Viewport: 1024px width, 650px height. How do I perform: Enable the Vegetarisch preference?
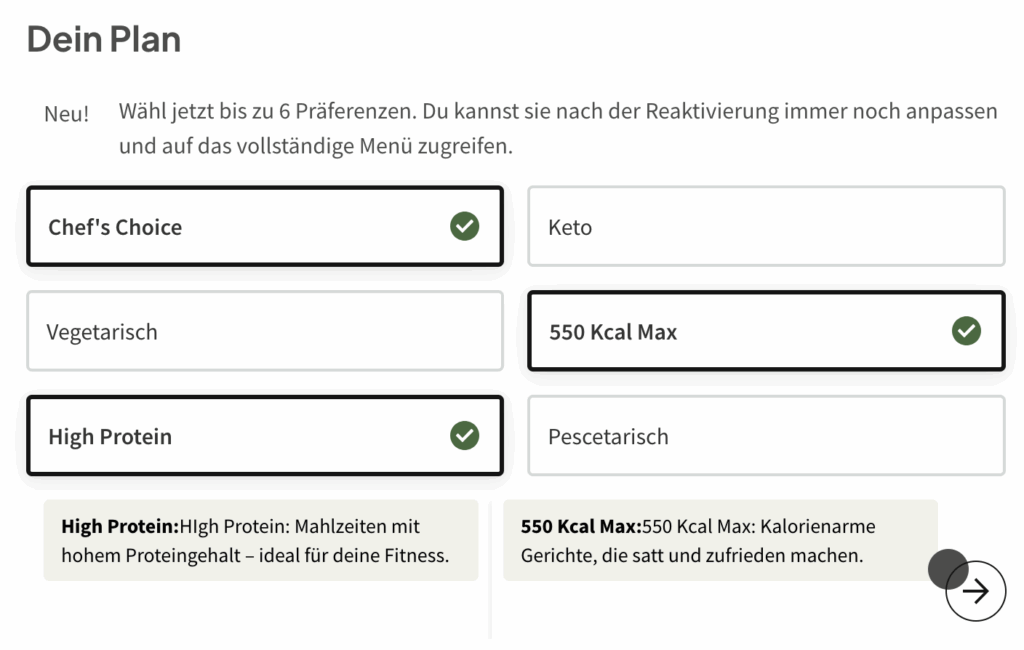(x=264, y=331)
